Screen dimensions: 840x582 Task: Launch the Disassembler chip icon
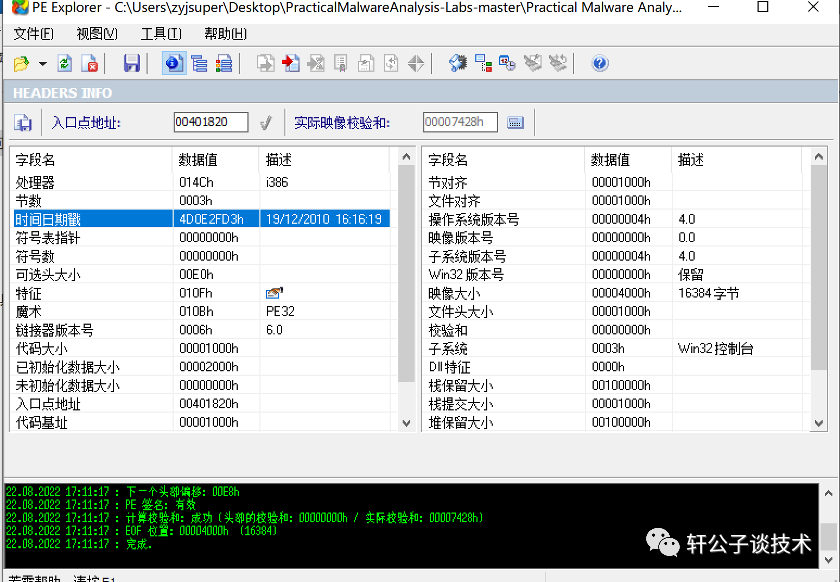(458, 64)
